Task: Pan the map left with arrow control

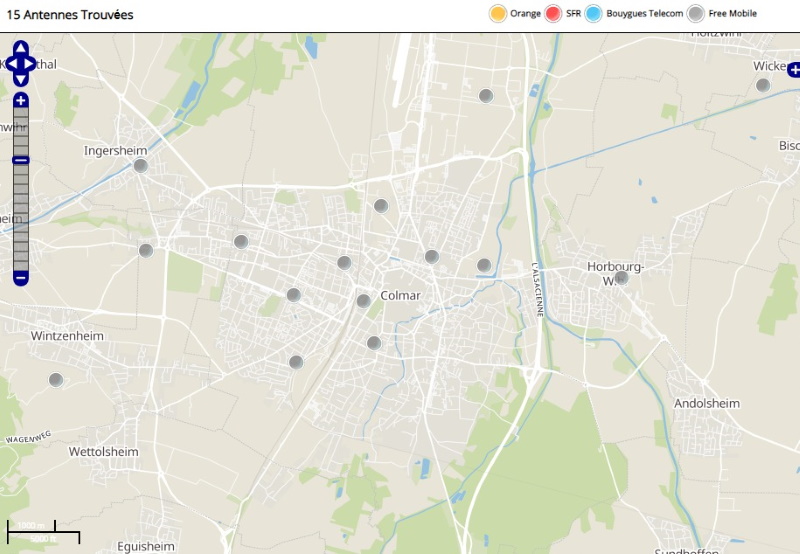Action: point(10,63)
